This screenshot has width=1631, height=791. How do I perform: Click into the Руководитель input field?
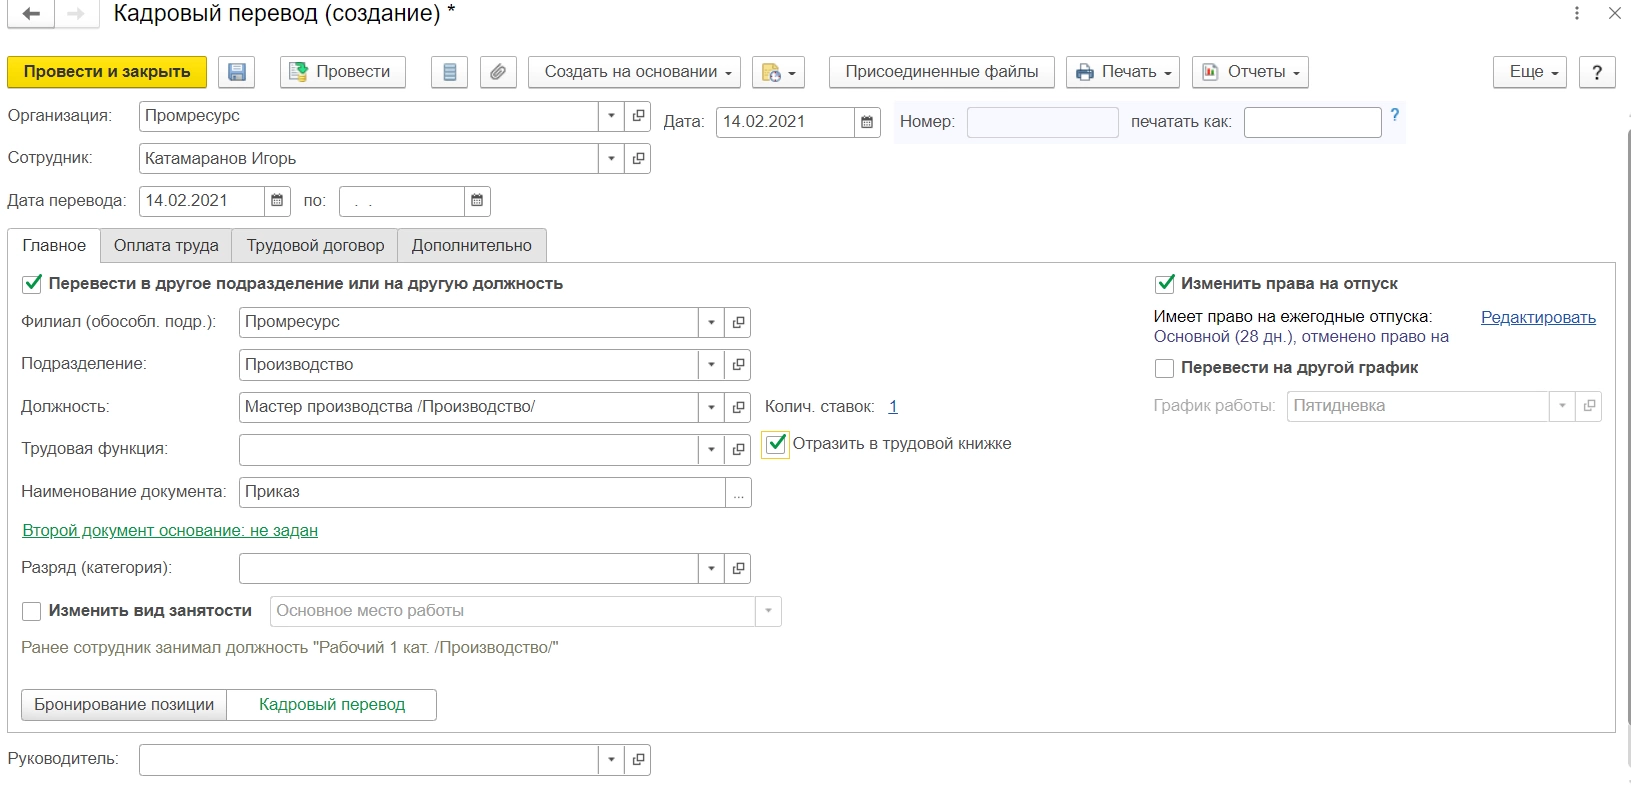(368, 760)
